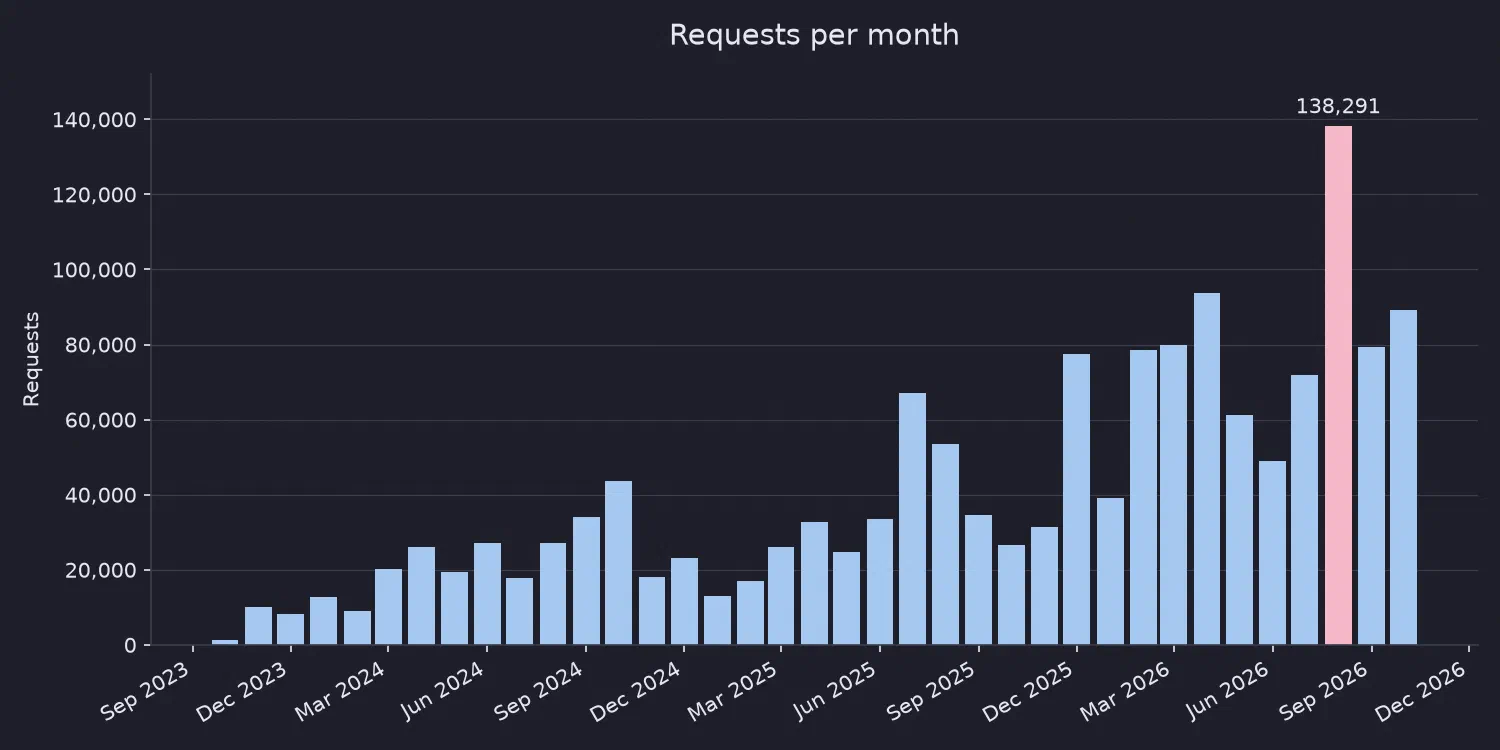The image size is (1500, 750).
Task: Click the tiny first bar, October 2023
Action: click(x=225, y=642)
